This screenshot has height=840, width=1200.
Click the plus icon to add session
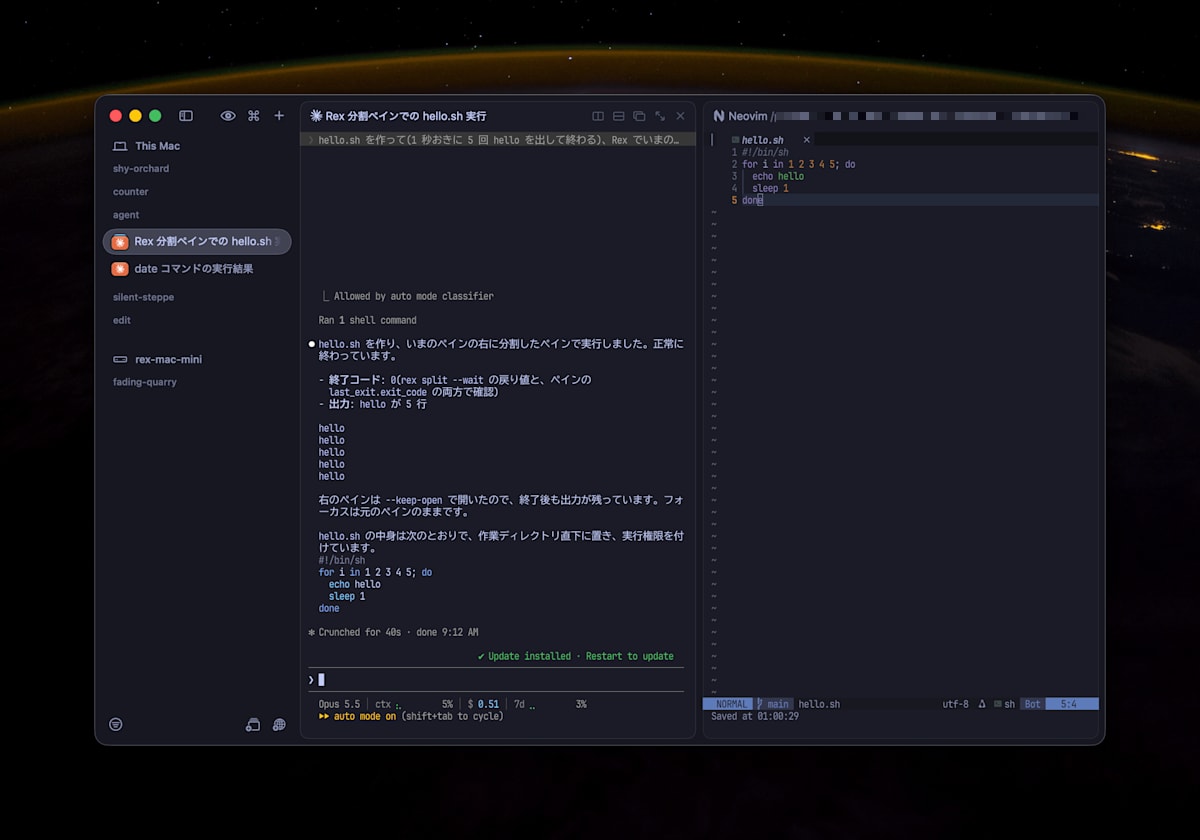279,116
